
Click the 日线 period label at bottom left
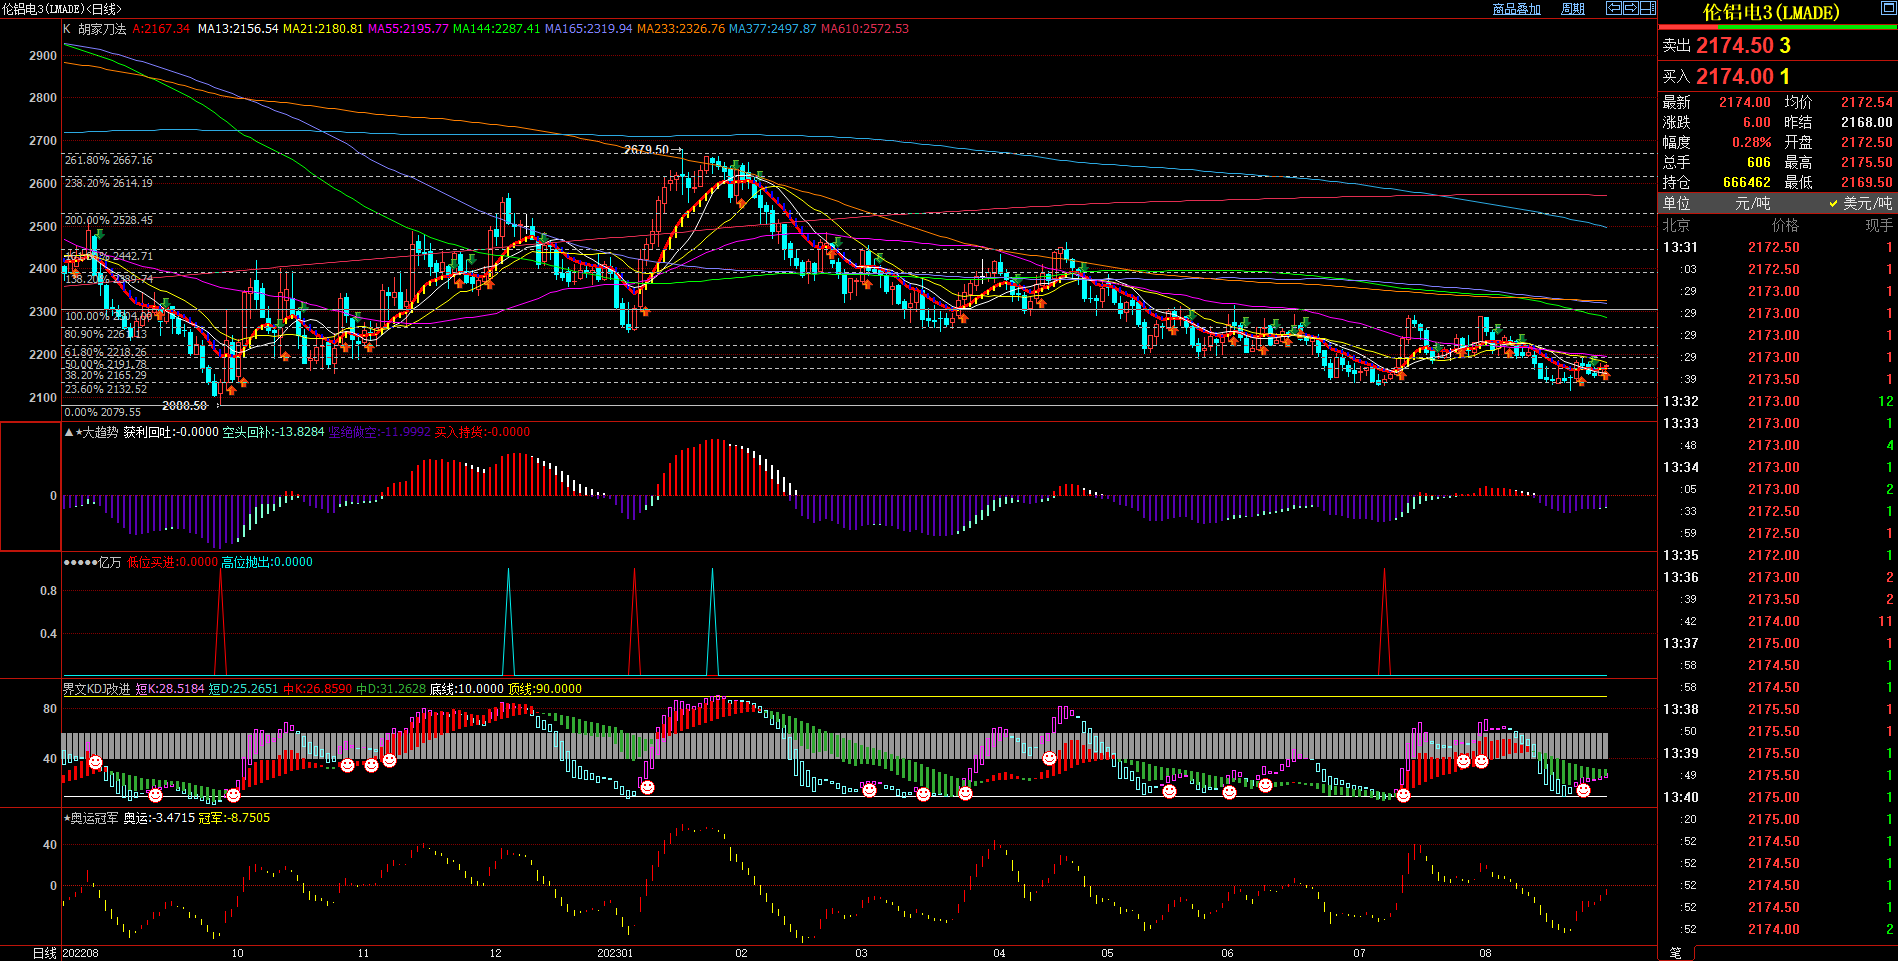tap(45, 953)
